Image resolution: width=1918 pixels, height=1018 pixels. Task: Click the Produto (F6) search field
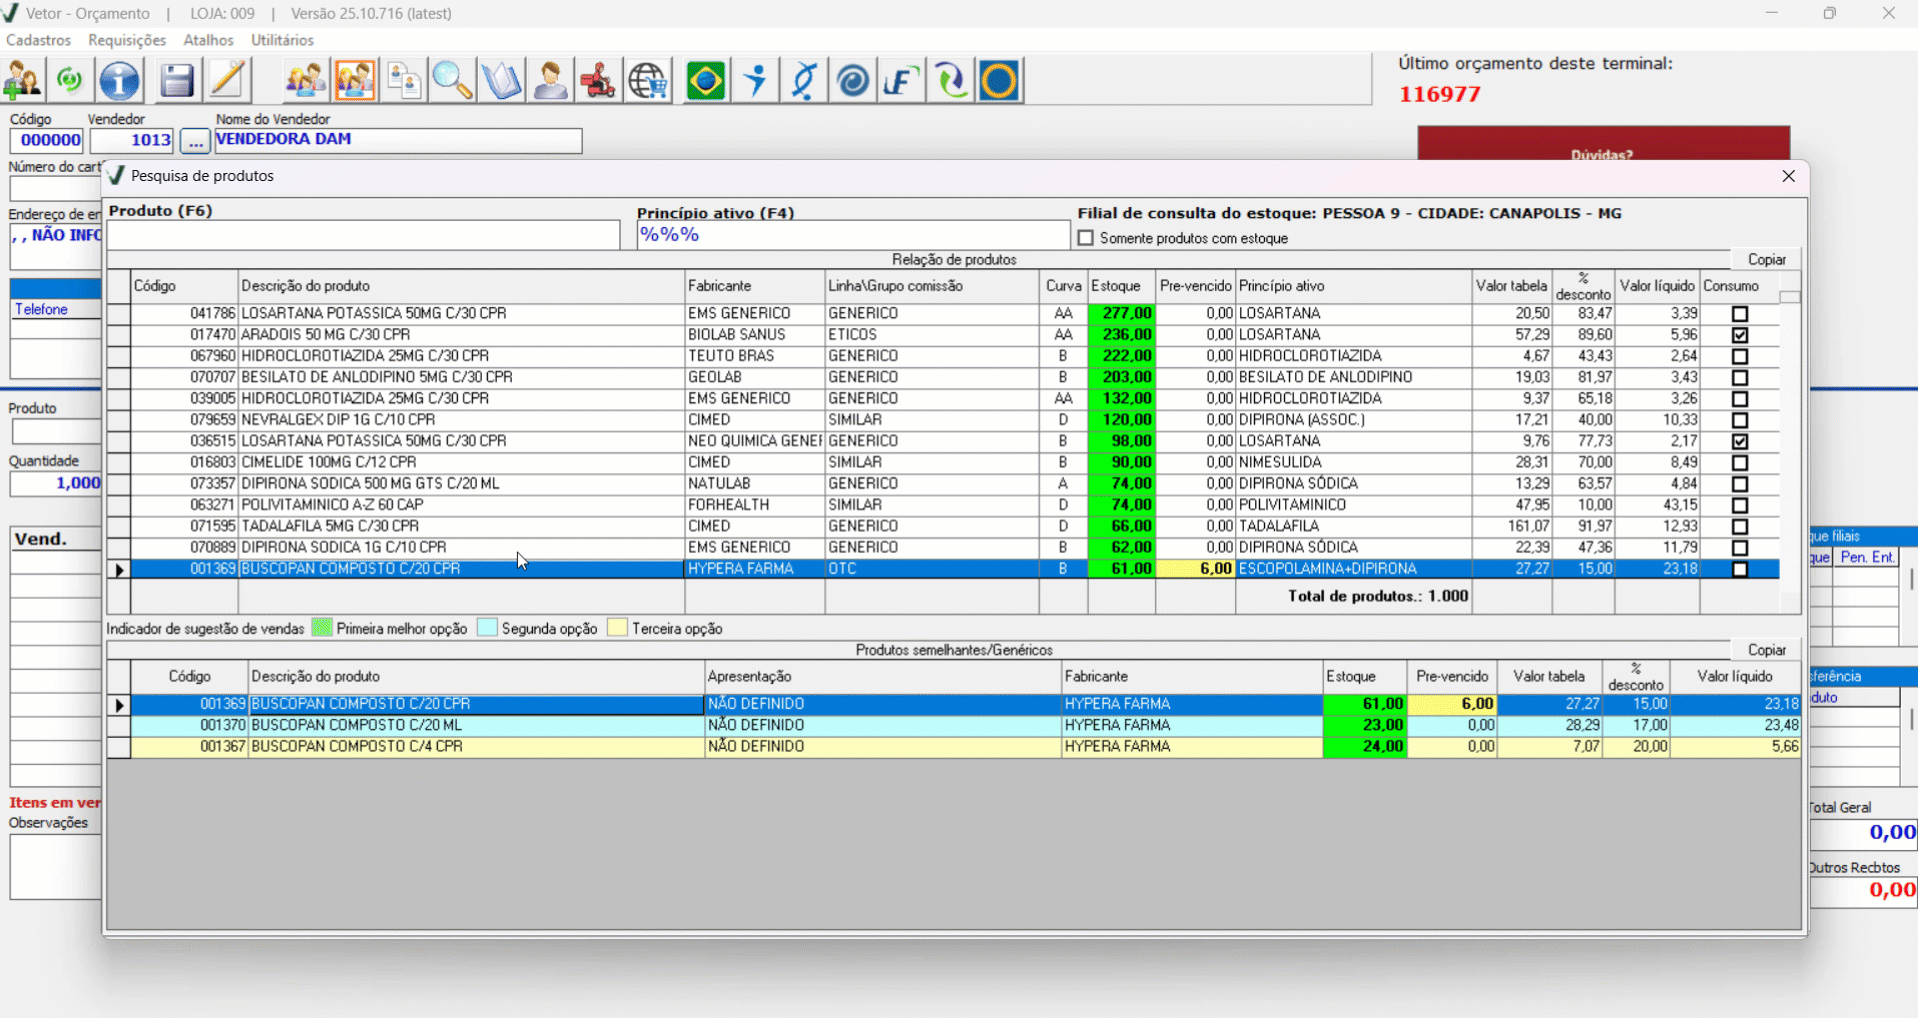pos(363,236)
